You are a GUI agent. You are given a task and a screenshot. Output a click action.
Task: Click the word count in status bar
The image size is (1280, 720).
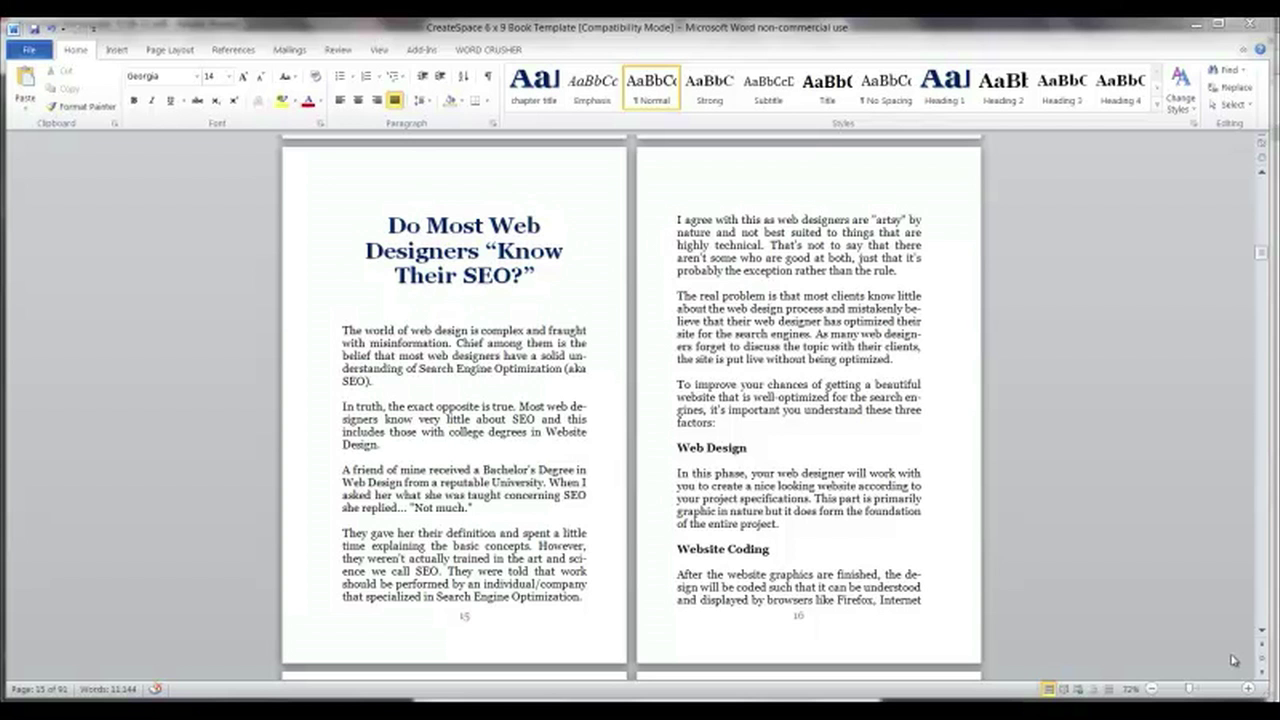point(109,689)
